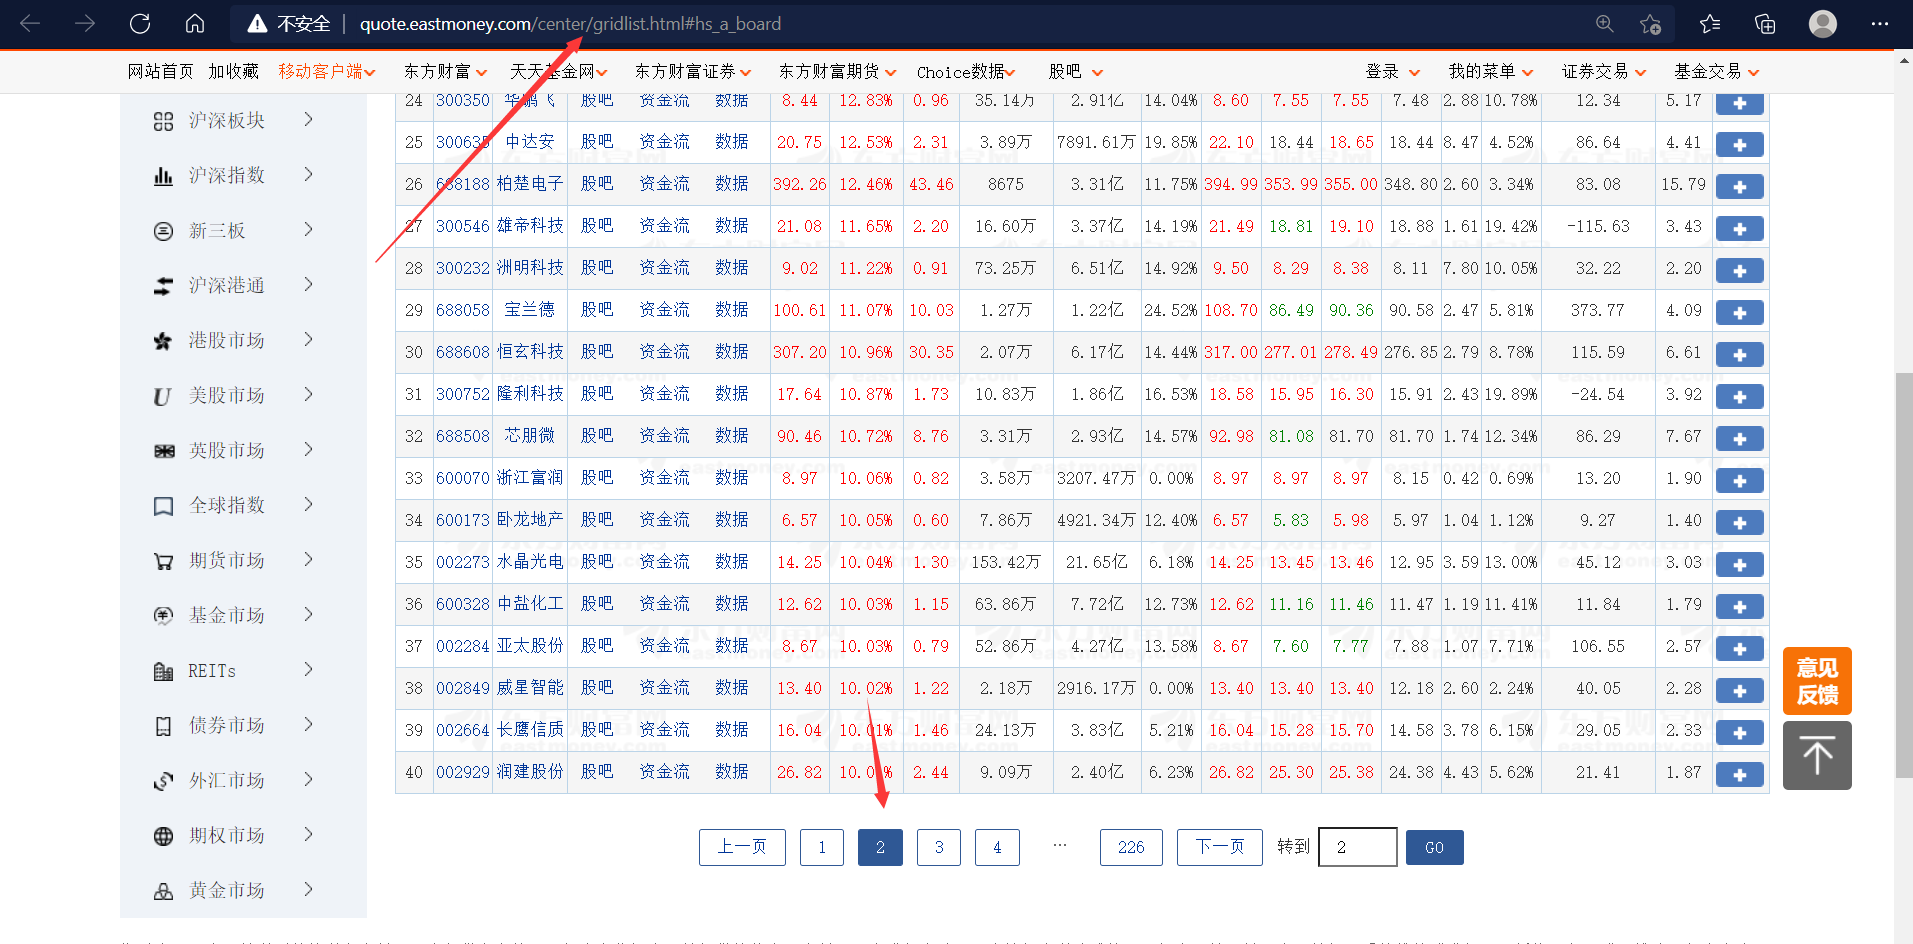Image resolution: width=1913 pixels, height=944 pixels.
Task: Focus the 转到 page number input field
Action: (1358, 847)
